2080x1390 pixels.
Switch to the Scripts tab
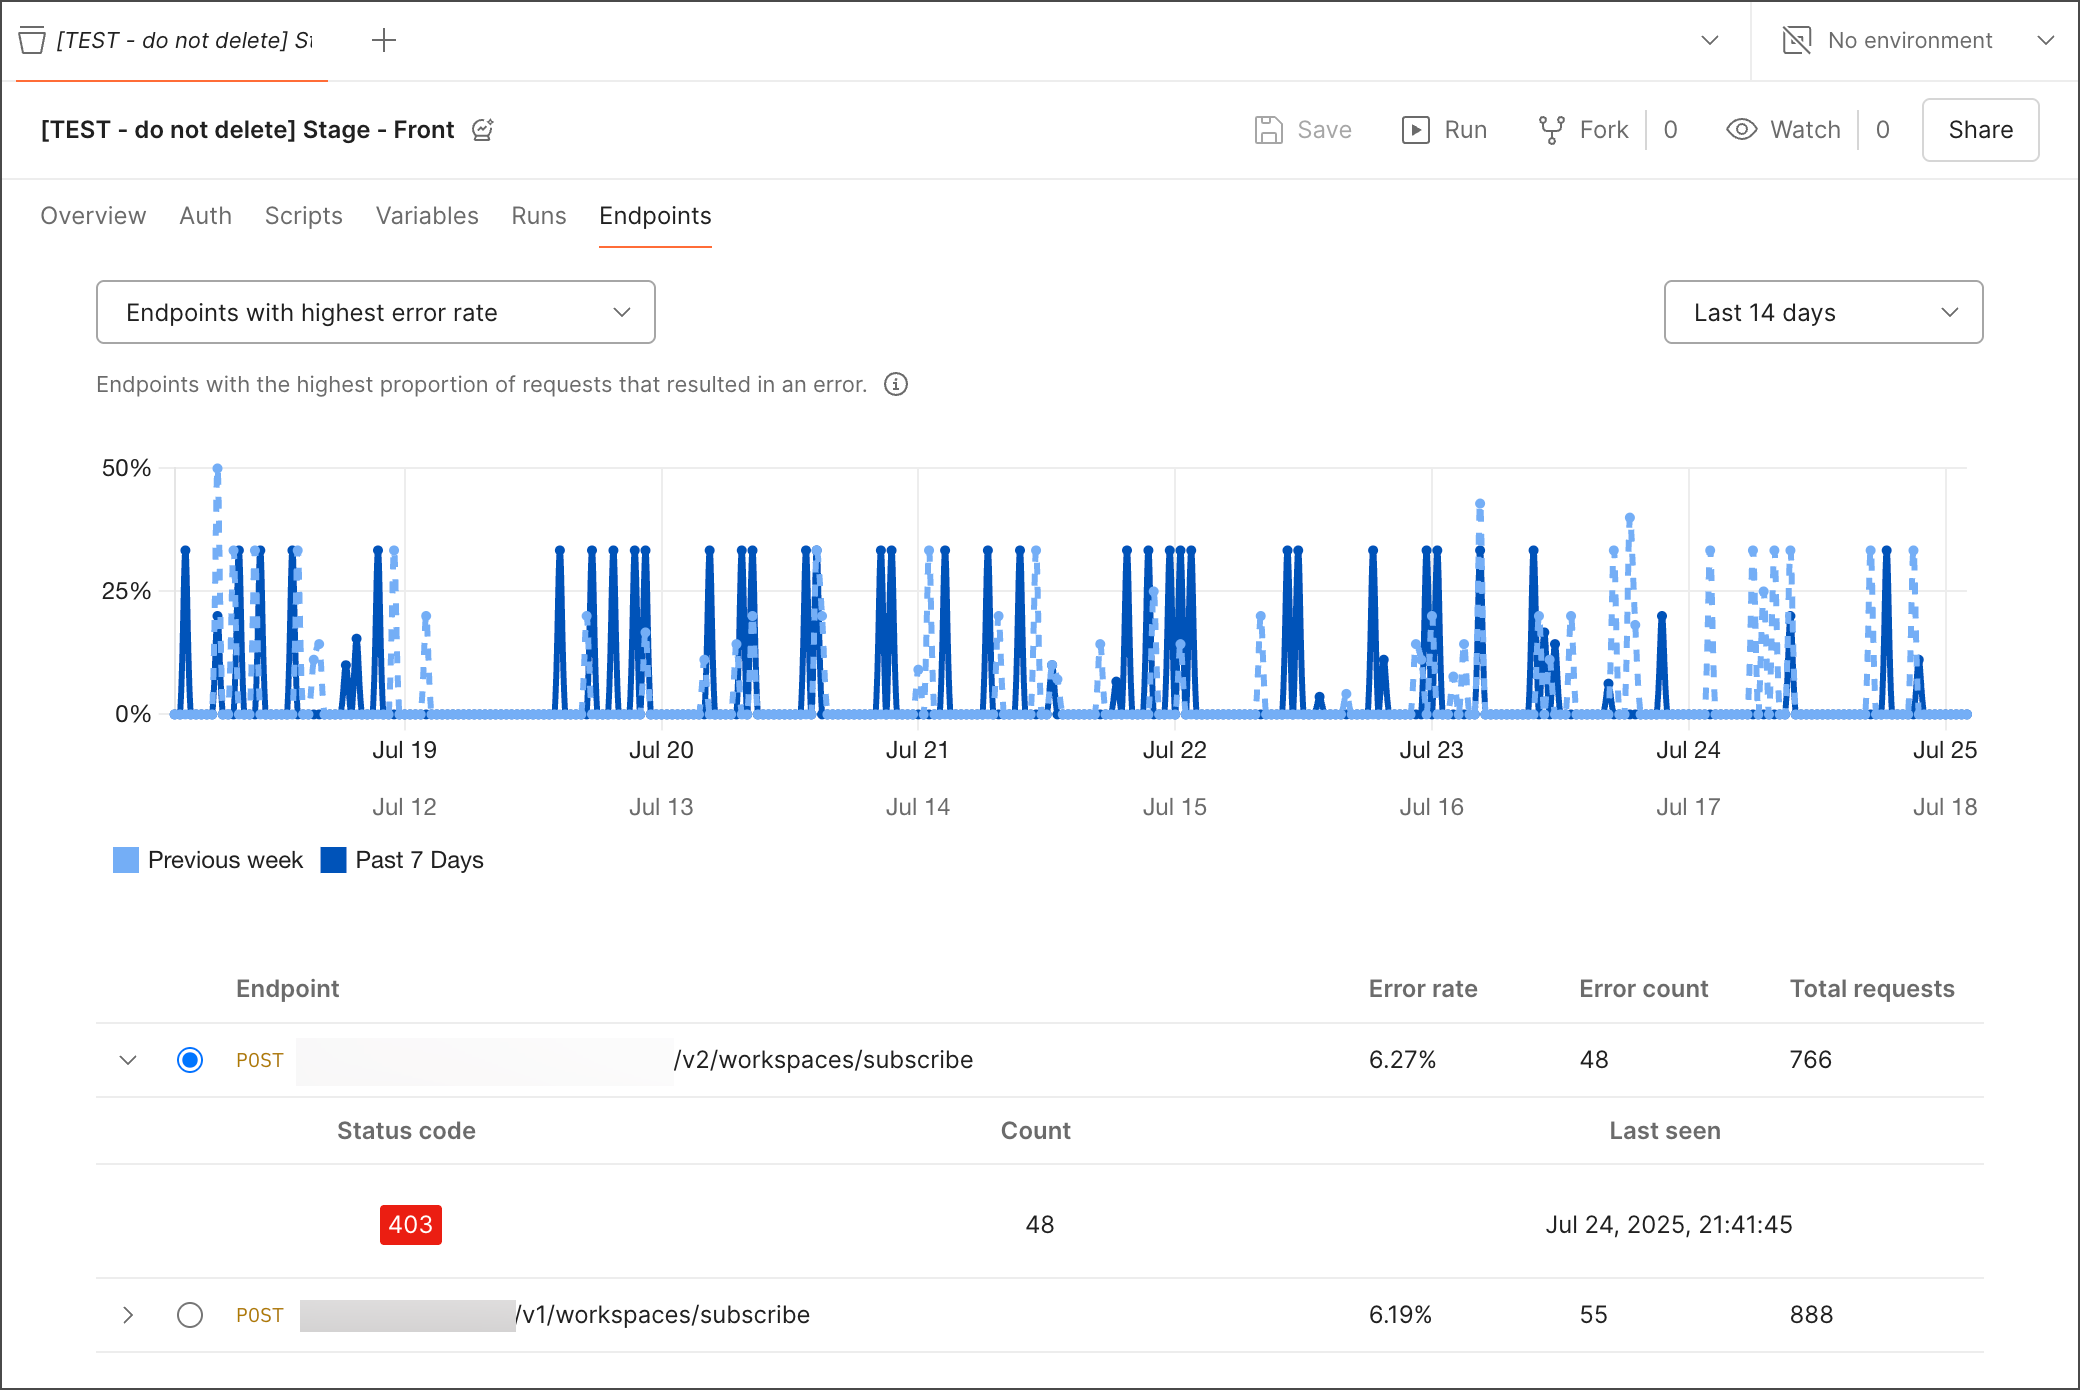click(x=304, y=216)
